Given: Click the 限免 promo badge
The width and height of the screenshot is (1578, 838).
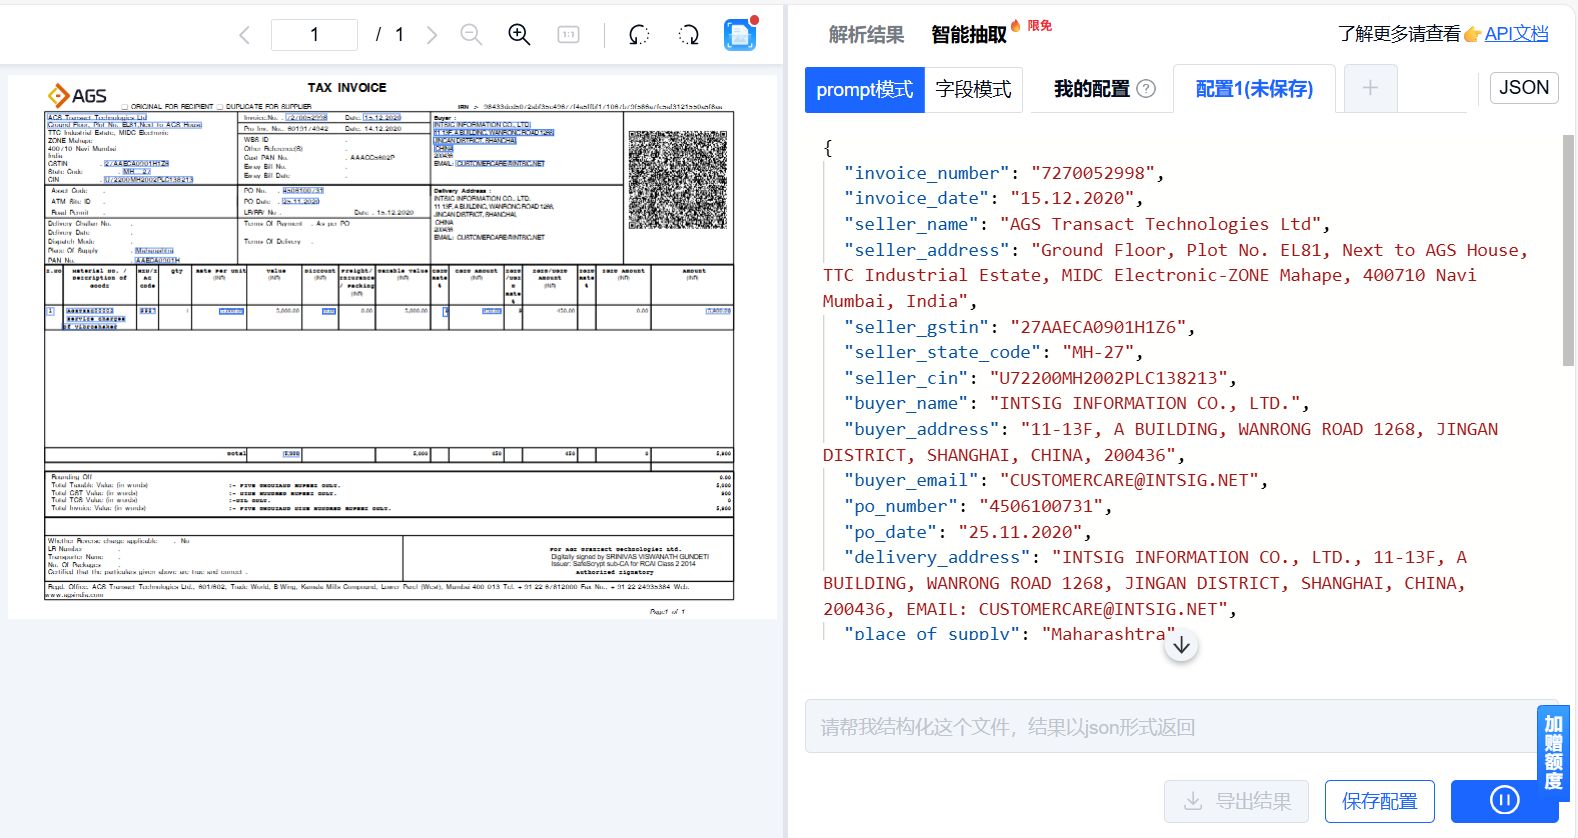Looking at the screenshot, I should click(1039, 25).
